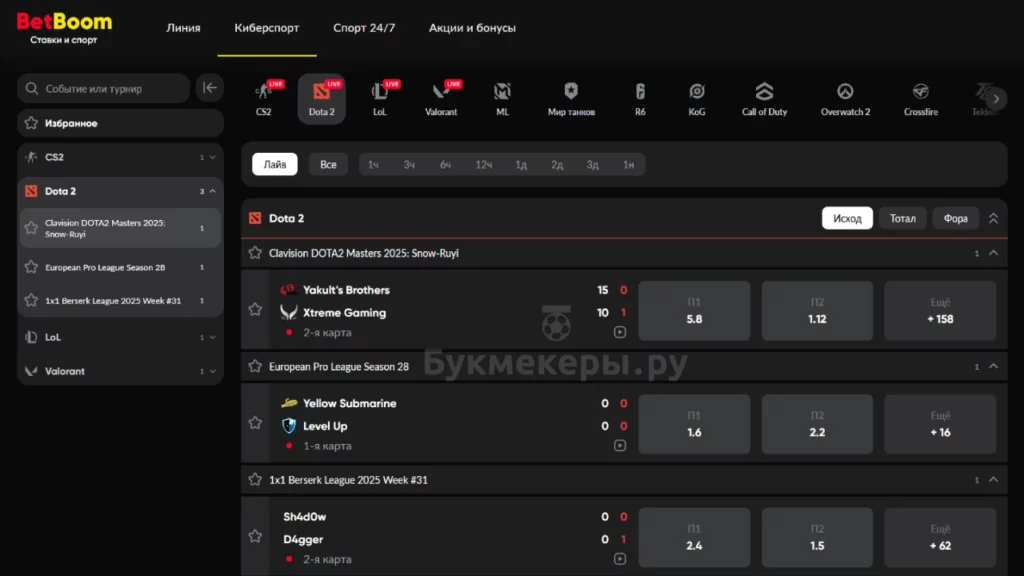Filter events by 1ч
This screenshot has height=576, width=1024.
point(373,165)
